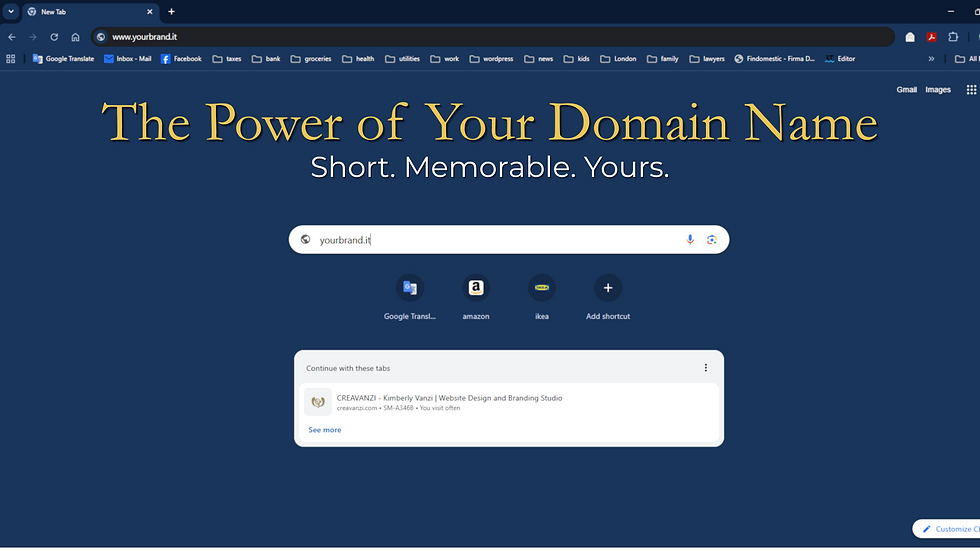The image size is (980, 551).
Task: Open Google Translate bookmark
Action: [63, 59]
